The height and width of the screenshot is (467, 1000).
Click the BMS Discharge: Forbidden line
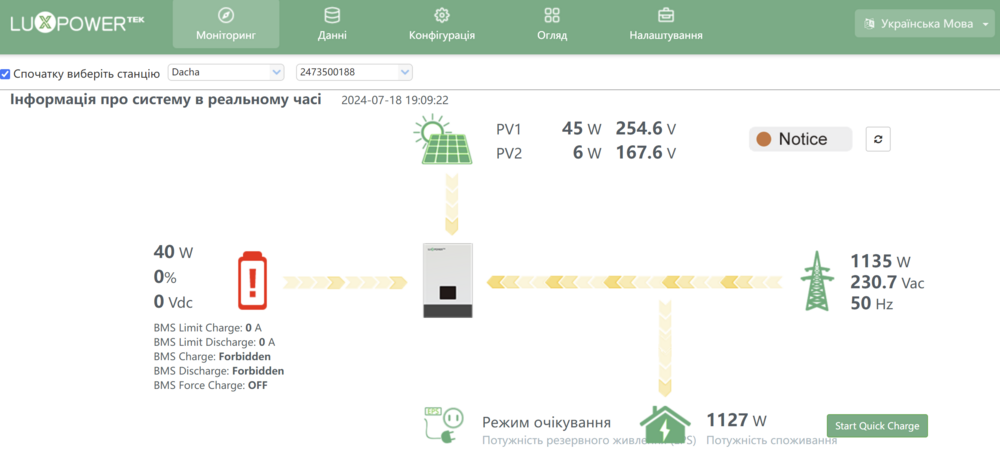(219, 371)
